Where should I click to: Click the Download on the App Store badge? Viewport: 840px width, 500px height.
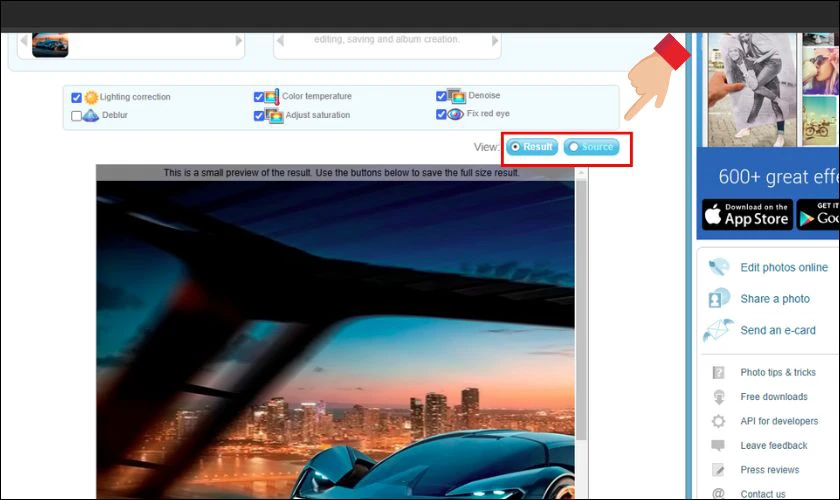tap(747, 214)
